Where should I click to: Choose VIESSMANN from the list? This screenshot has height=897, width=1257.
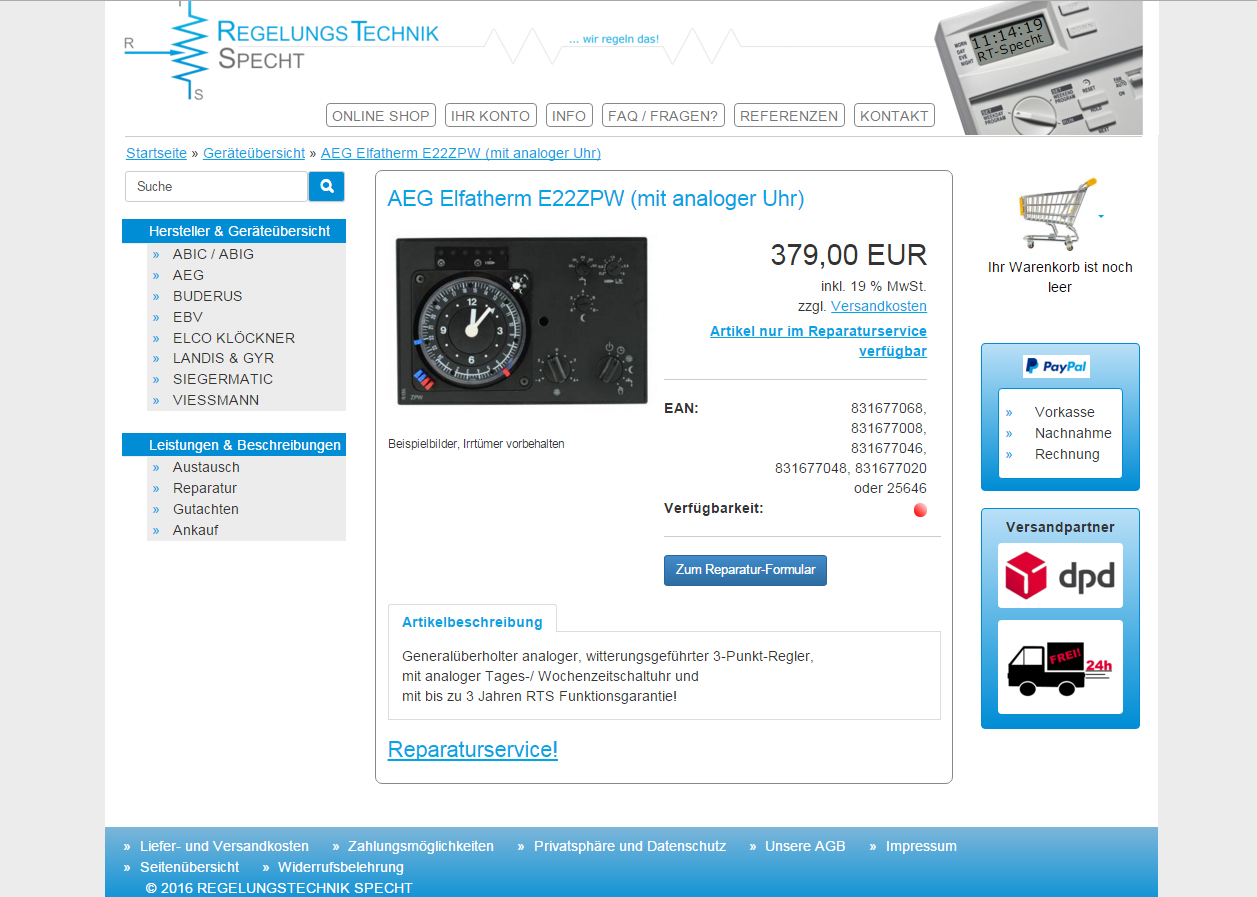(216, 400)
